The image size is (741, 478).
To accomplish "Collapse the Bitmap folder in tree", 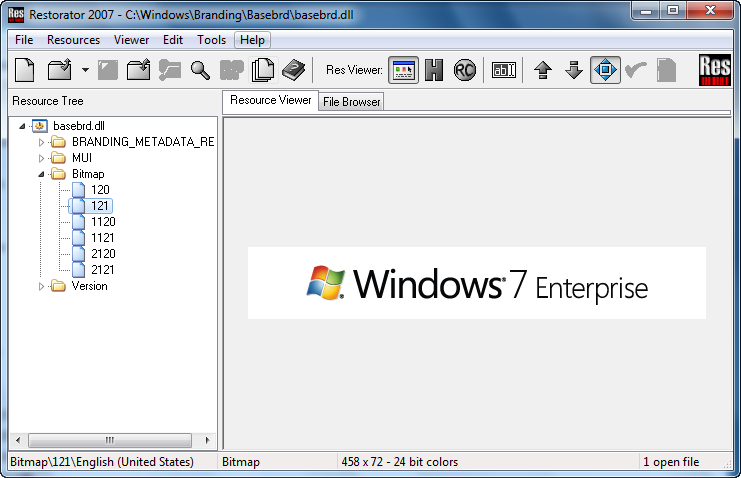I will point(42,174).
